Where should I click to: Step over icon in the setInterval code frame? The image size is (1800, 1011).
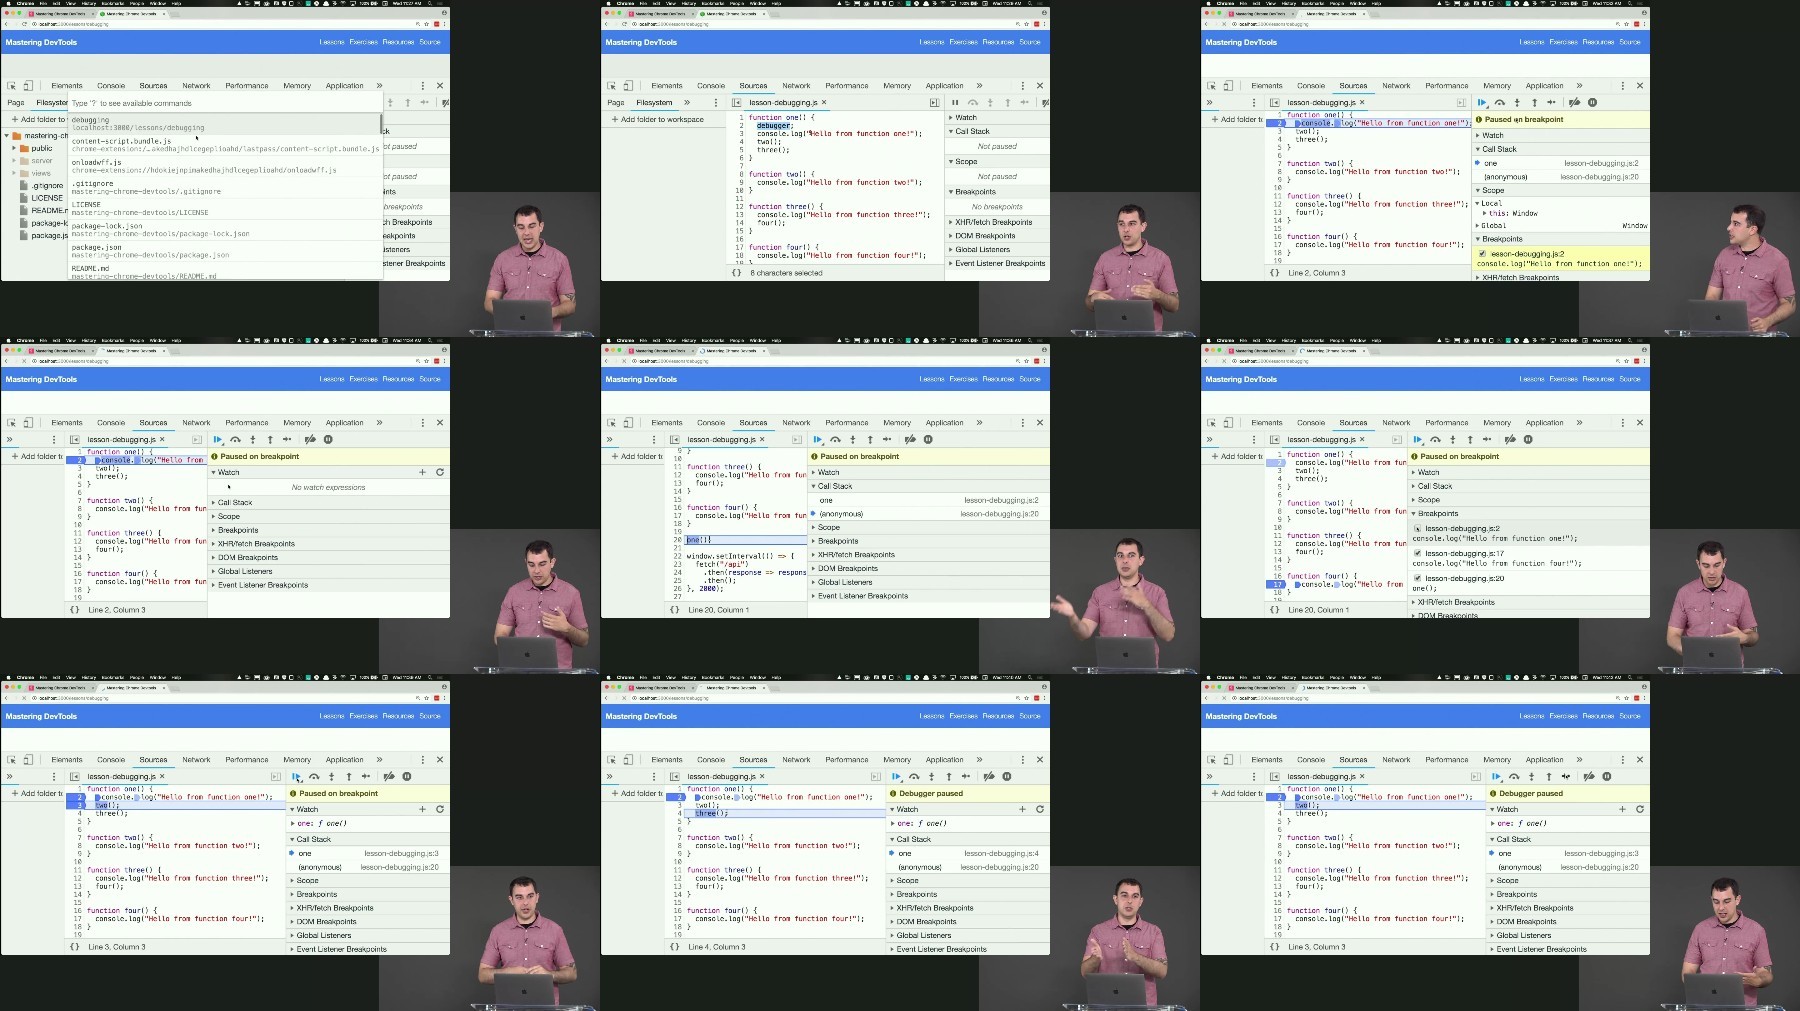click(x=835, y=439)
